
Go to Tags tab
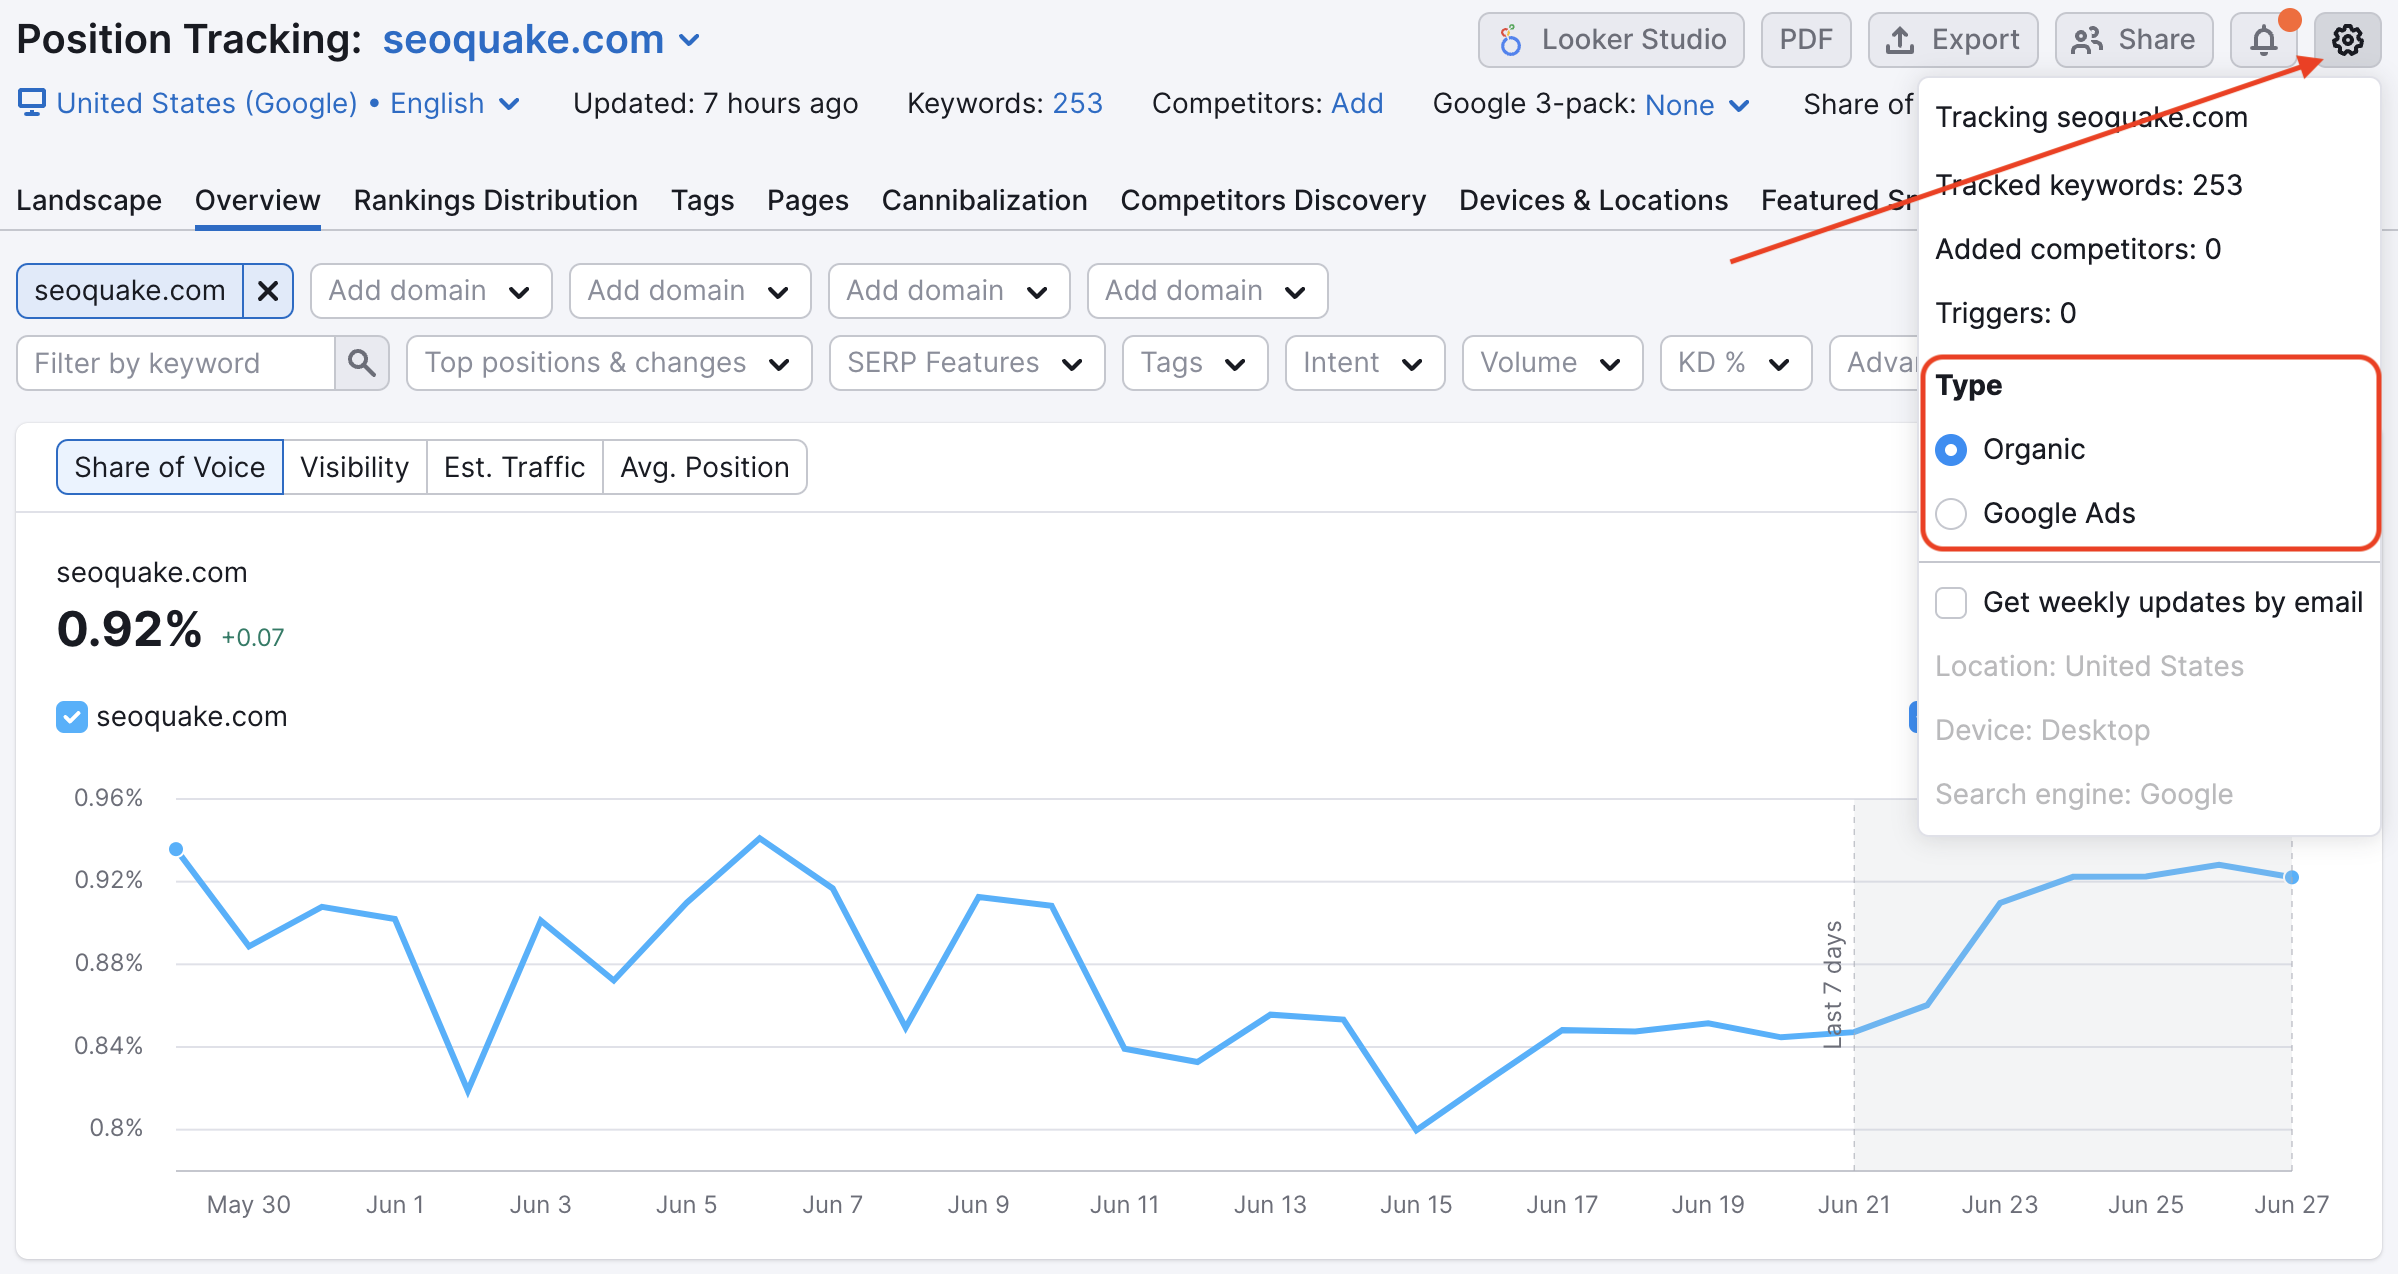click(702, 200)
